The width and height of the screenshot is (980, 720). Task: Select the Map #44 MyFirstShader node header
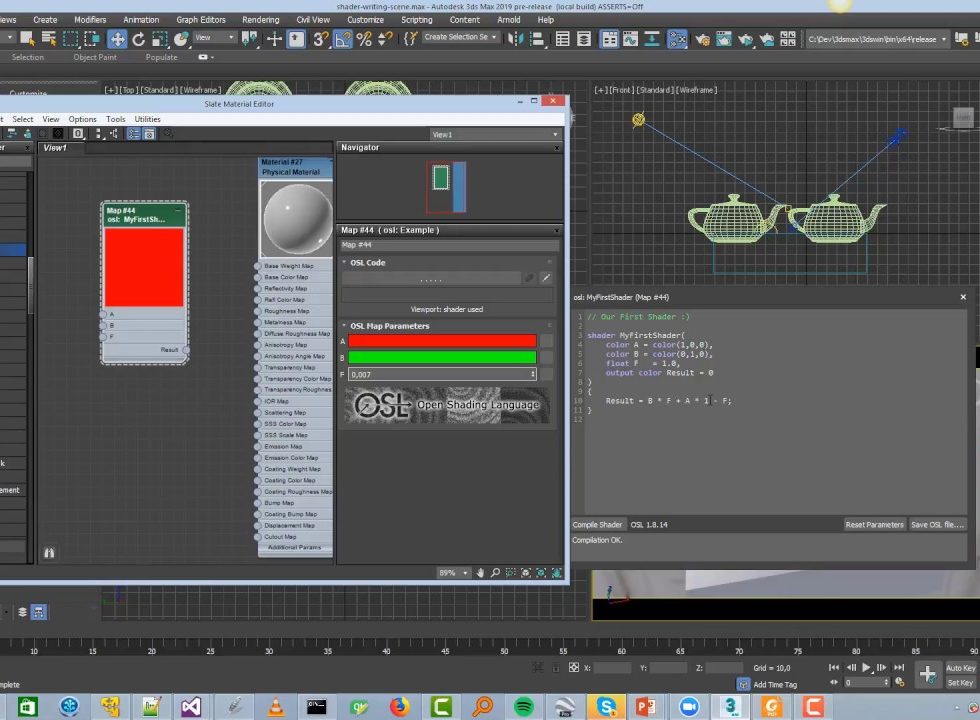pyautogui.click(x=144, y=215)
